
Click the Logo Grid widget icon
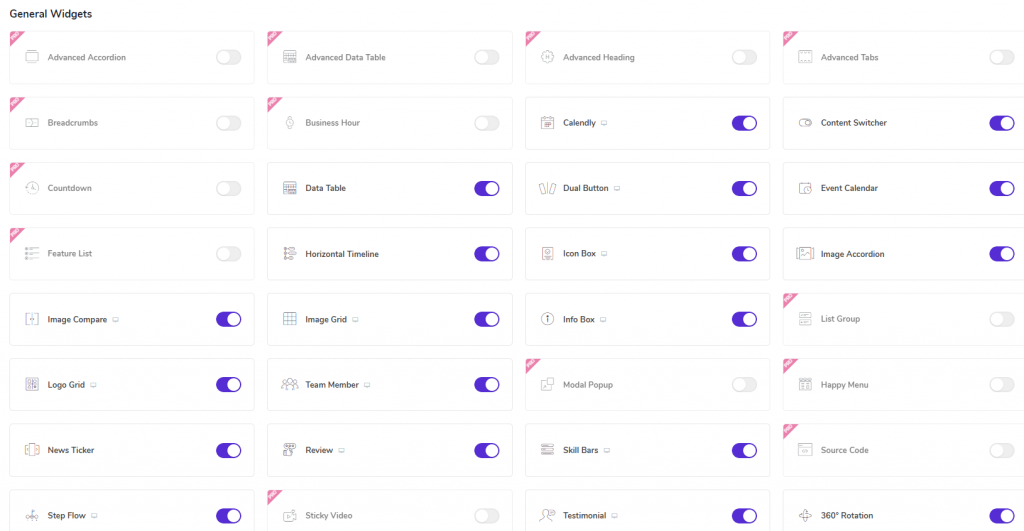tap(32, 385)
